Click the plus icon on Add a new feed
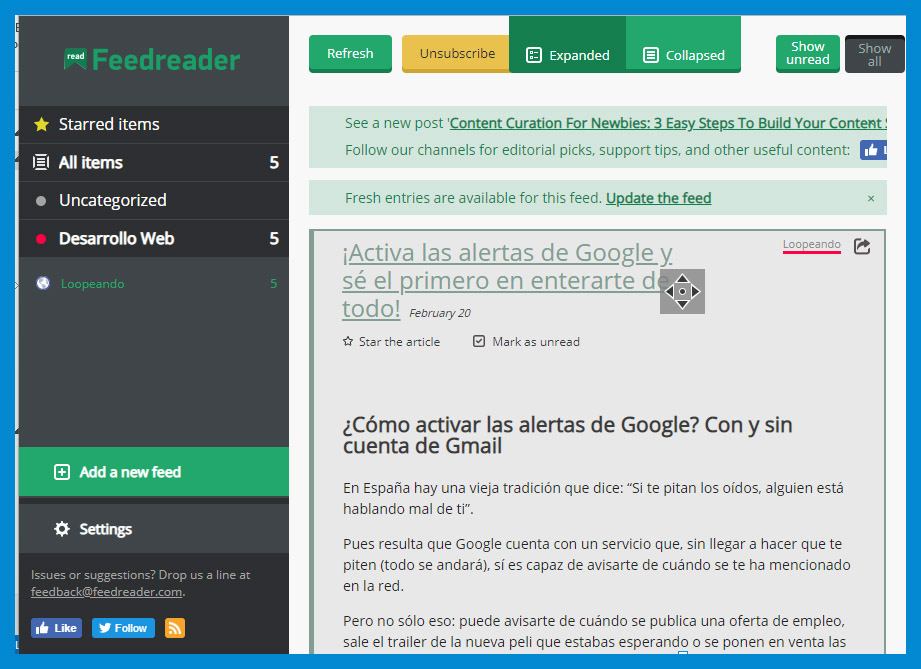Viewport: 921px width, 669px height. (x=62, y=472)
